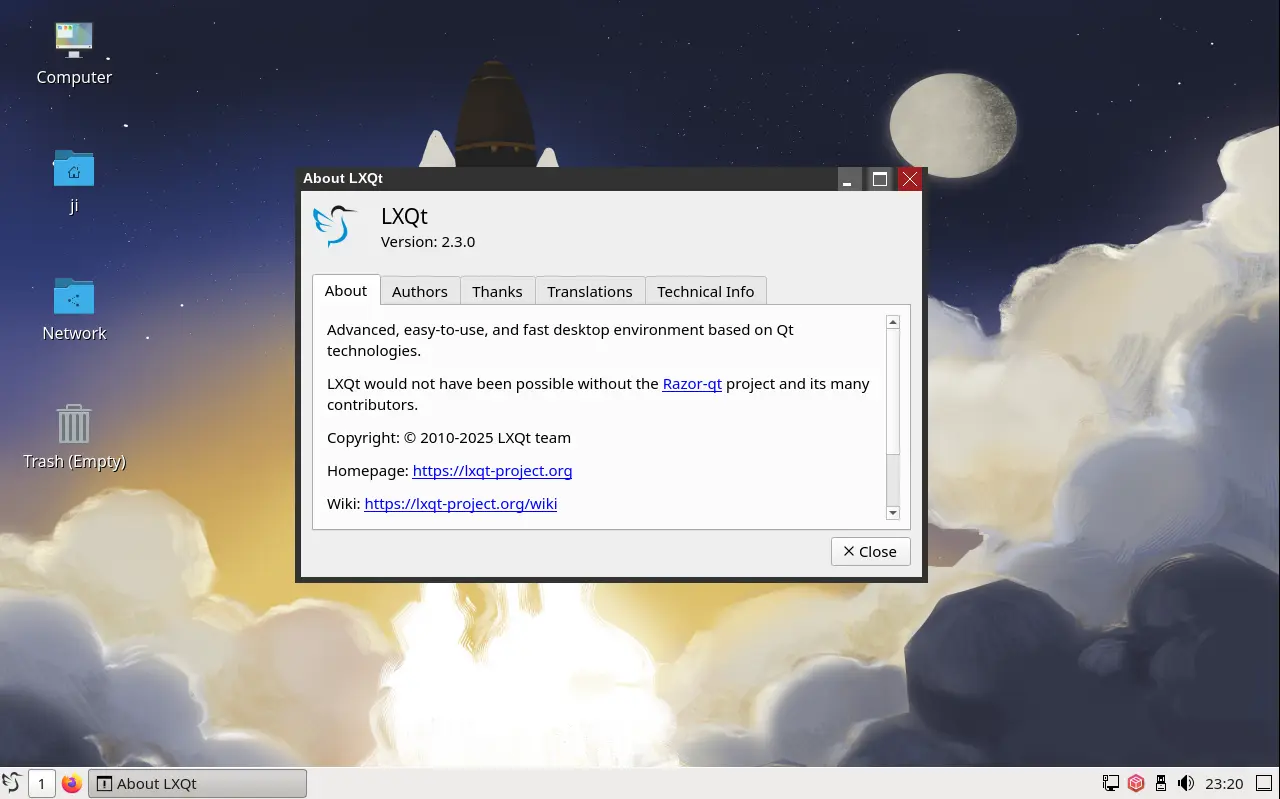This screenshot has width=1280, height=799.
Task: Switch to the Authors tab
Action: [x=420, y=291]
